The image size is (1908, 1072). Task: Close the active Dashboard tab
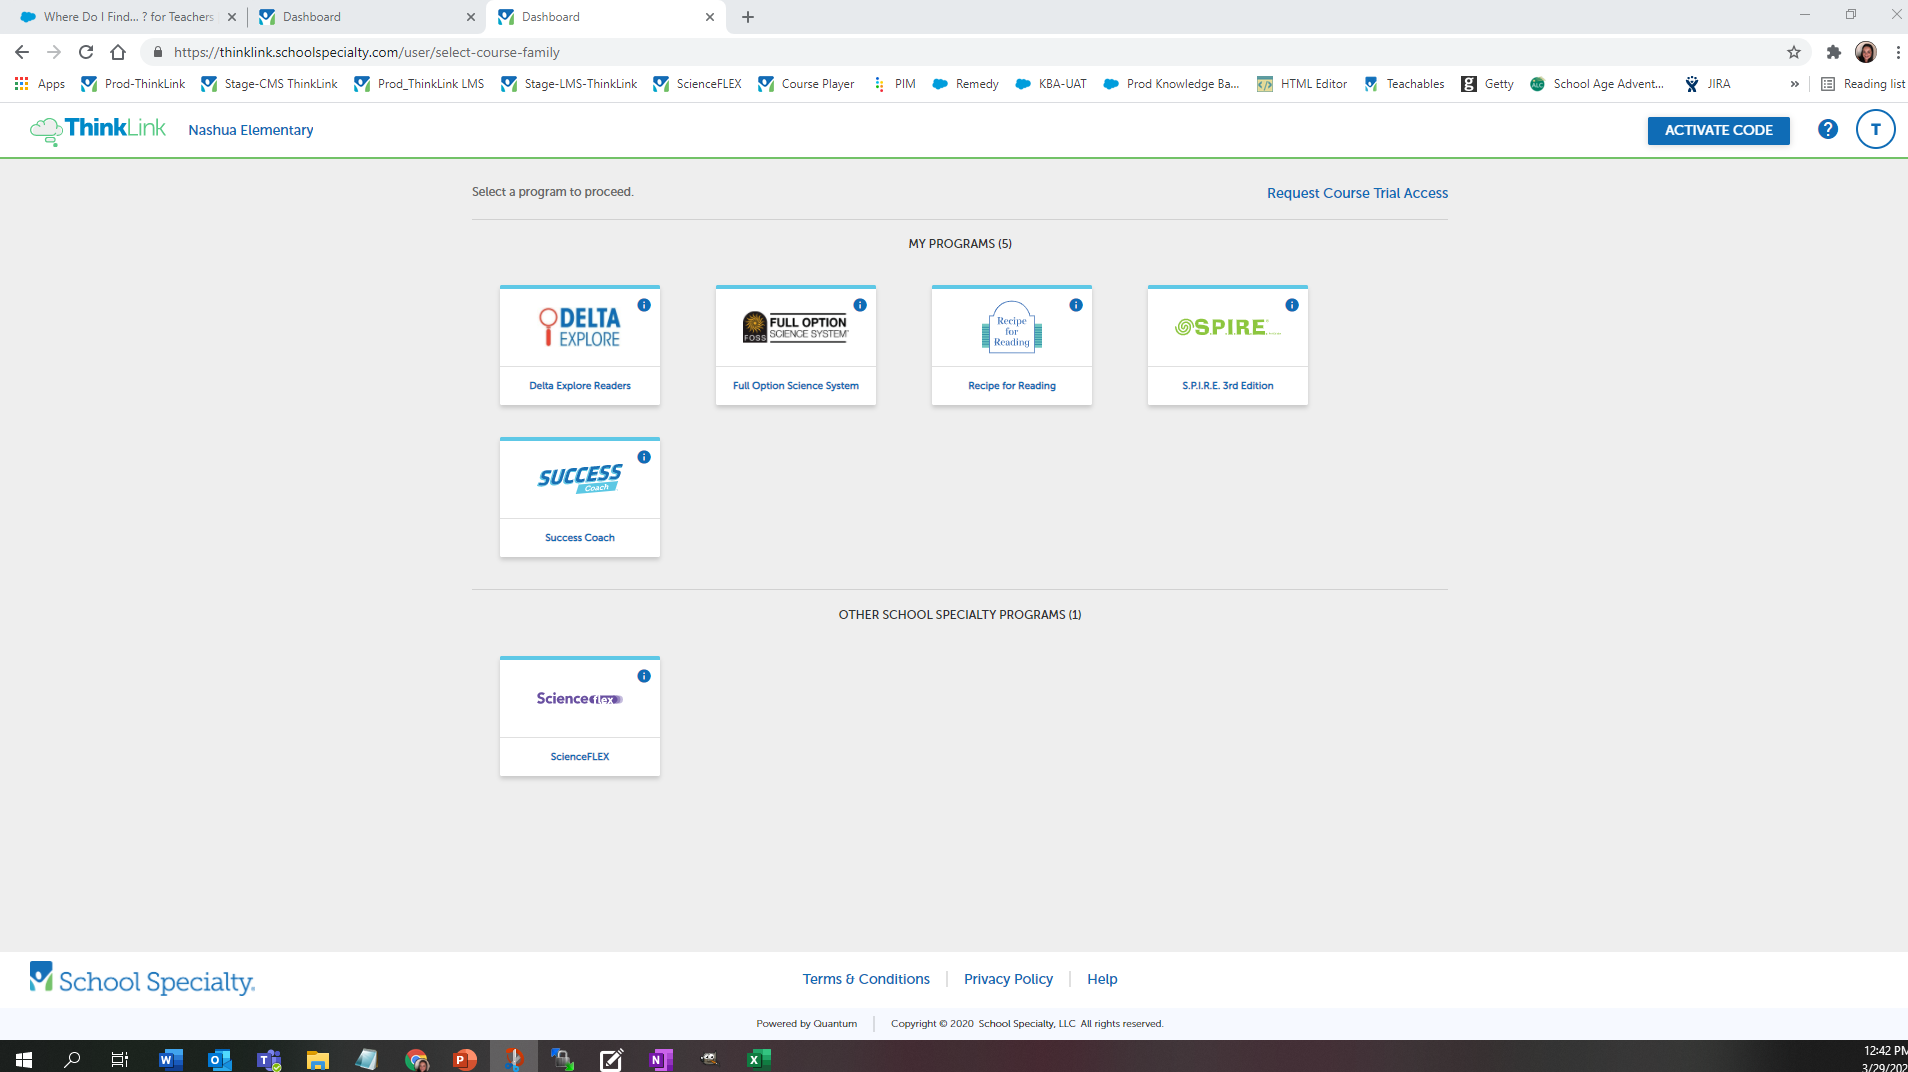click(710, 17)
